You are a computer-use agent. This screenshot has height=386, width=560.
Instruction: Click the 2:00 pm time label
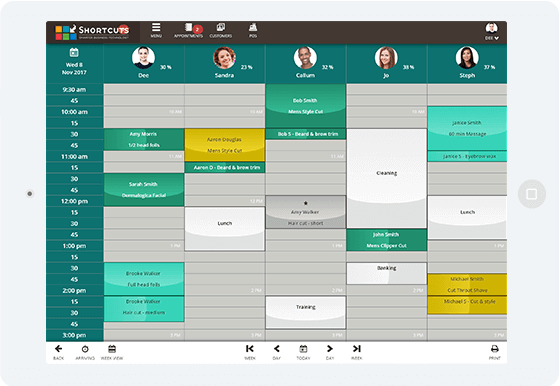click(74, 290)
